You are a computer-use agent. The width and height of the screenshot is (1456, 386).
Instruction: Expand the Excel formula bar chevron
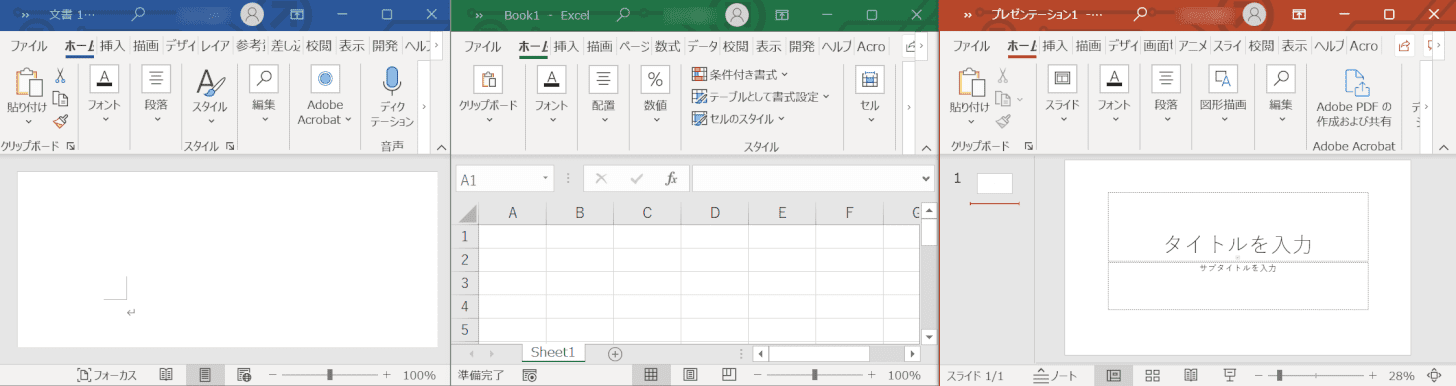925,179
